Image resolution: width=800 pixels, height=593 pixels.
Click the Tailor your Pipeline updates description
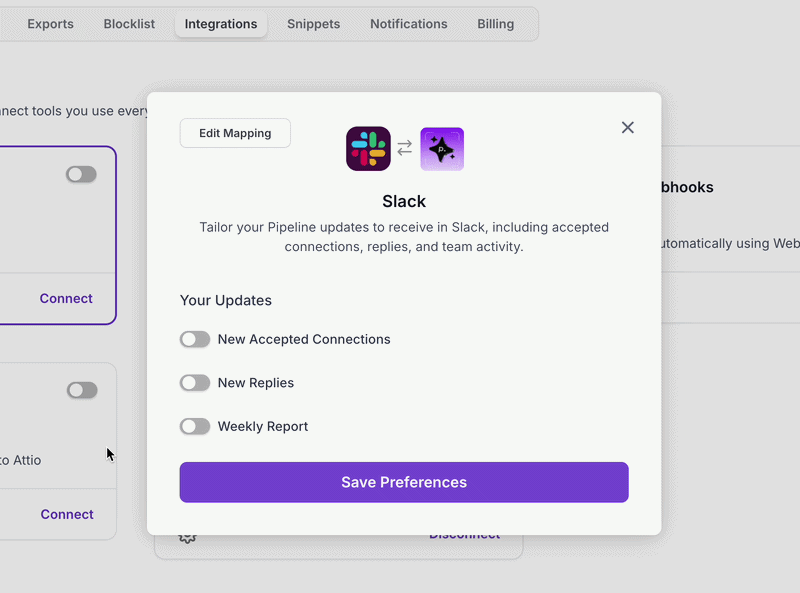(x=404, y=237)
